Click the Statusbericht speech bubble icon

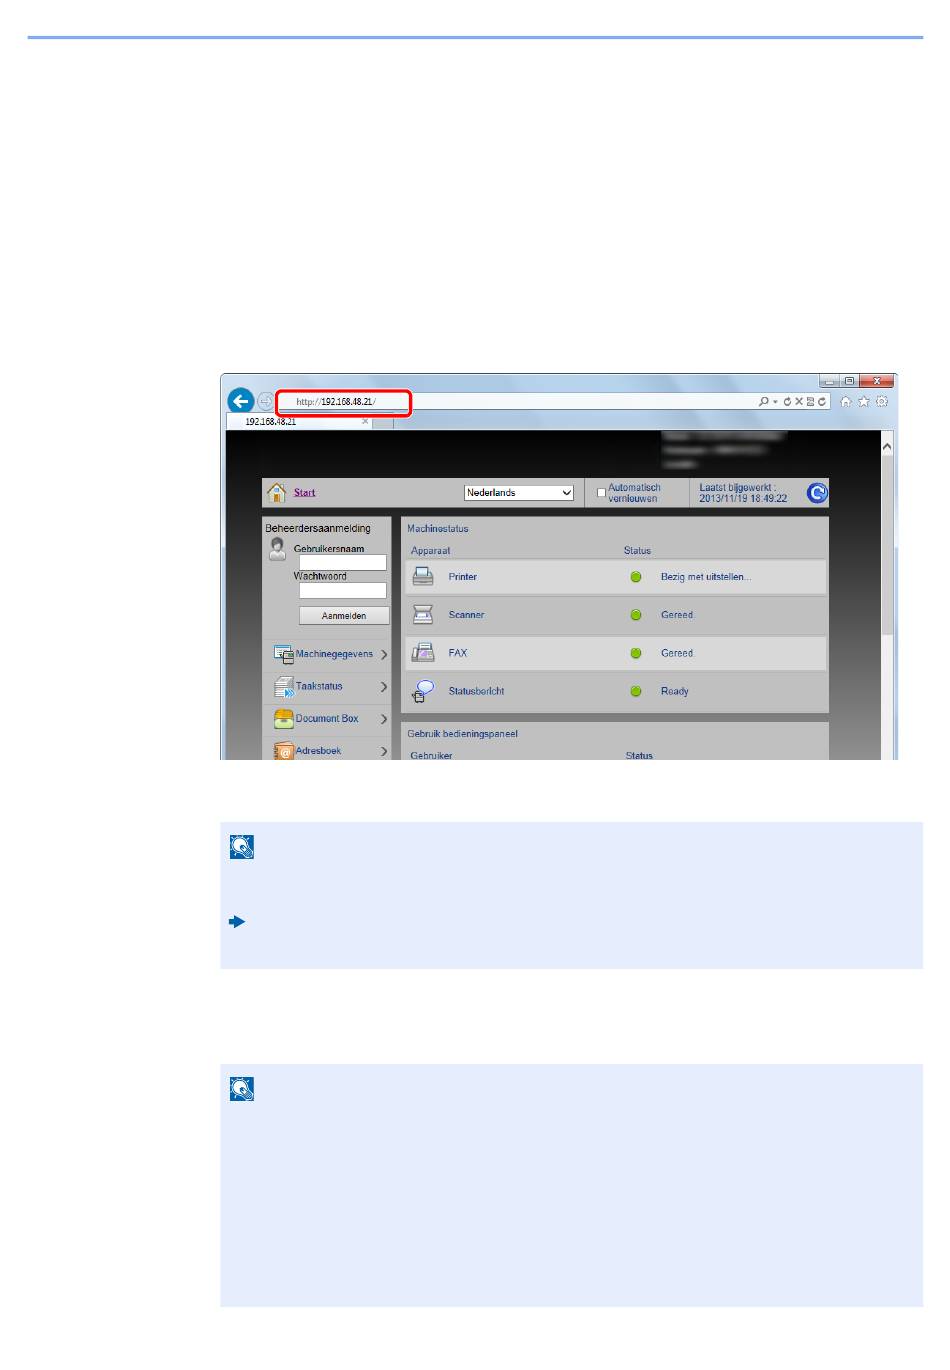(x=423, y=691)
